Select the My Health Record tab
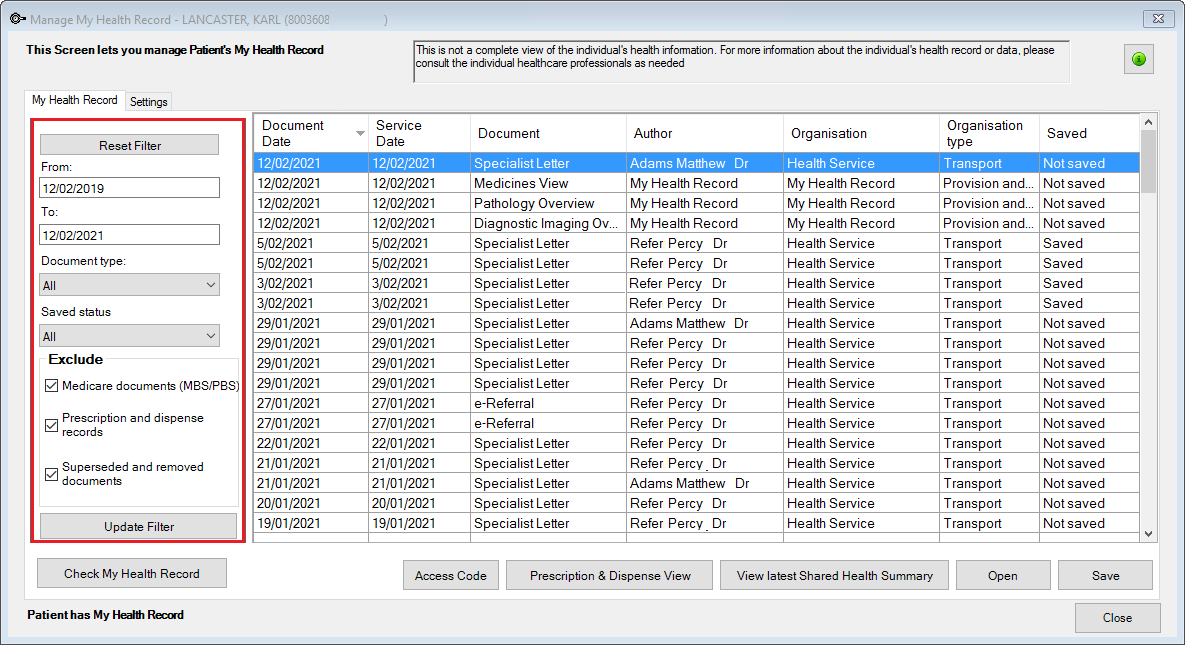The image size is (1185, 645). [75, 100]
